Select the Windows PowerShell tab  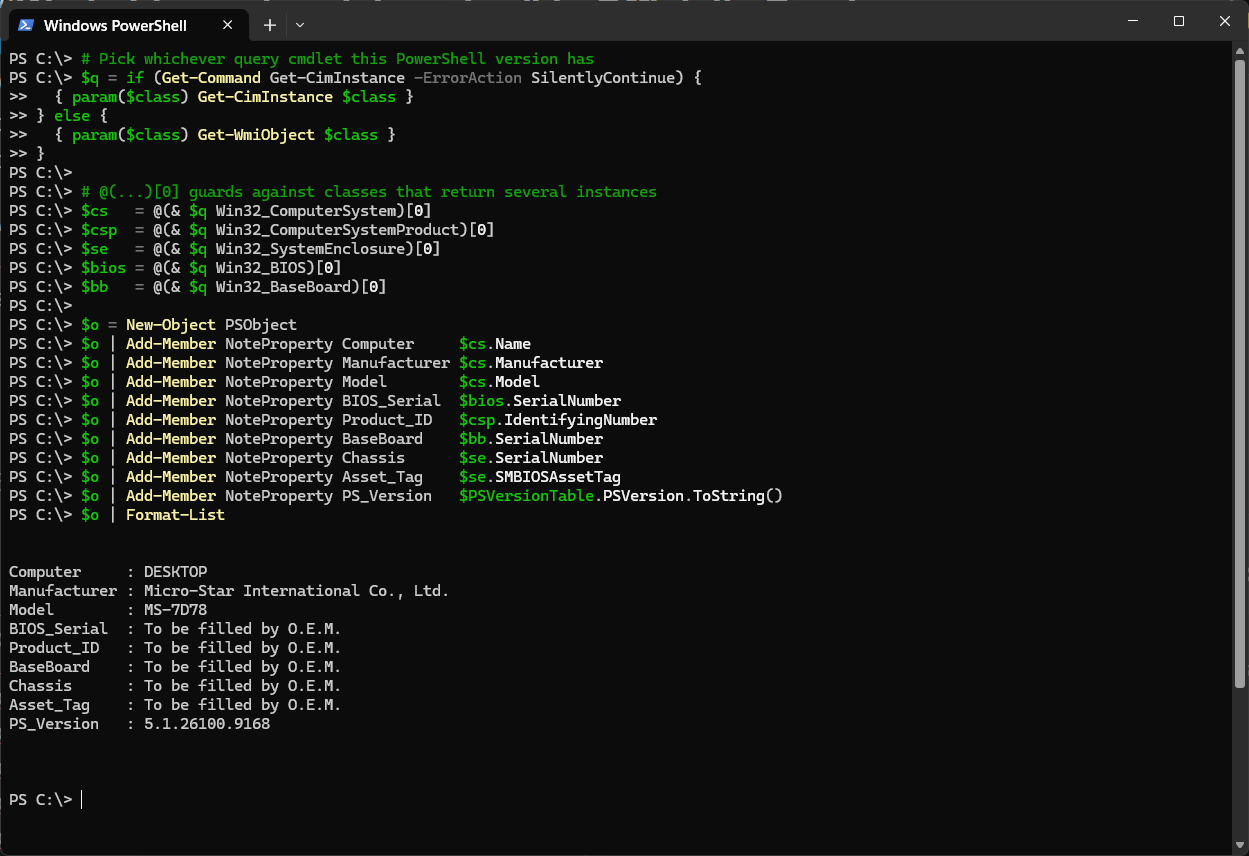128,25
